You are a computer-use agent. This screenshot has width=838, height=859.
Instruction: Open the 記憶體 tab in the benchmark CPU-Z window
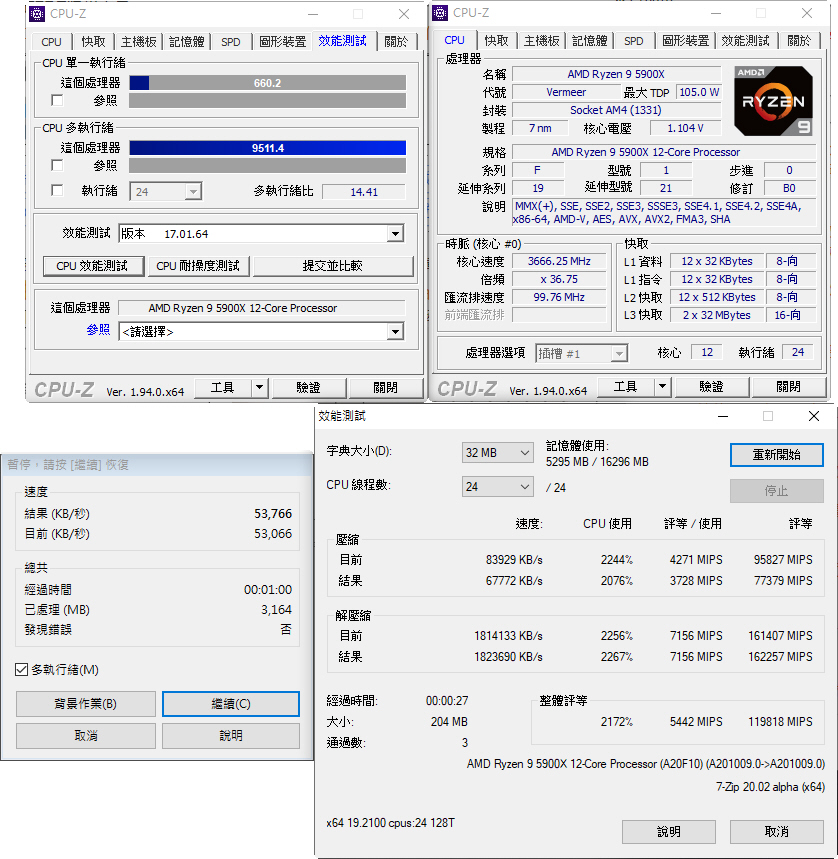coord(187,42)
